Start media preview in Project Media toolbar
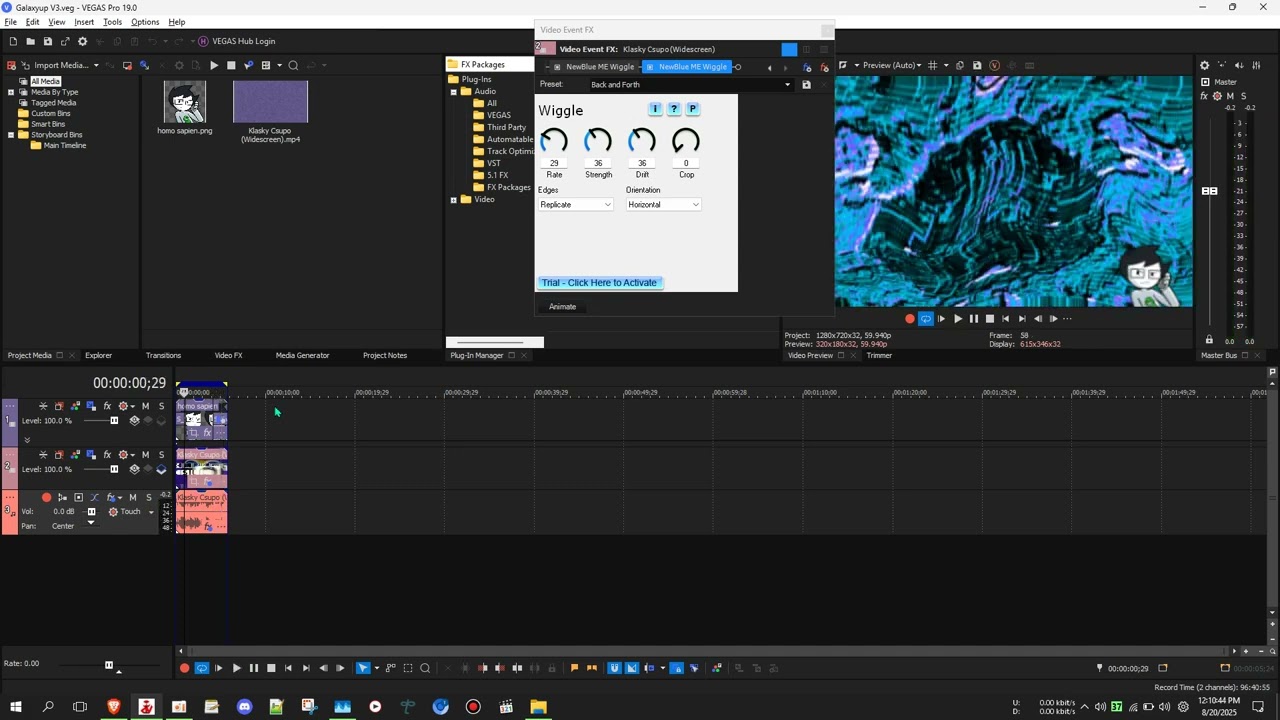Viewport: 1280px width, 720px height. tap(213, 66)
